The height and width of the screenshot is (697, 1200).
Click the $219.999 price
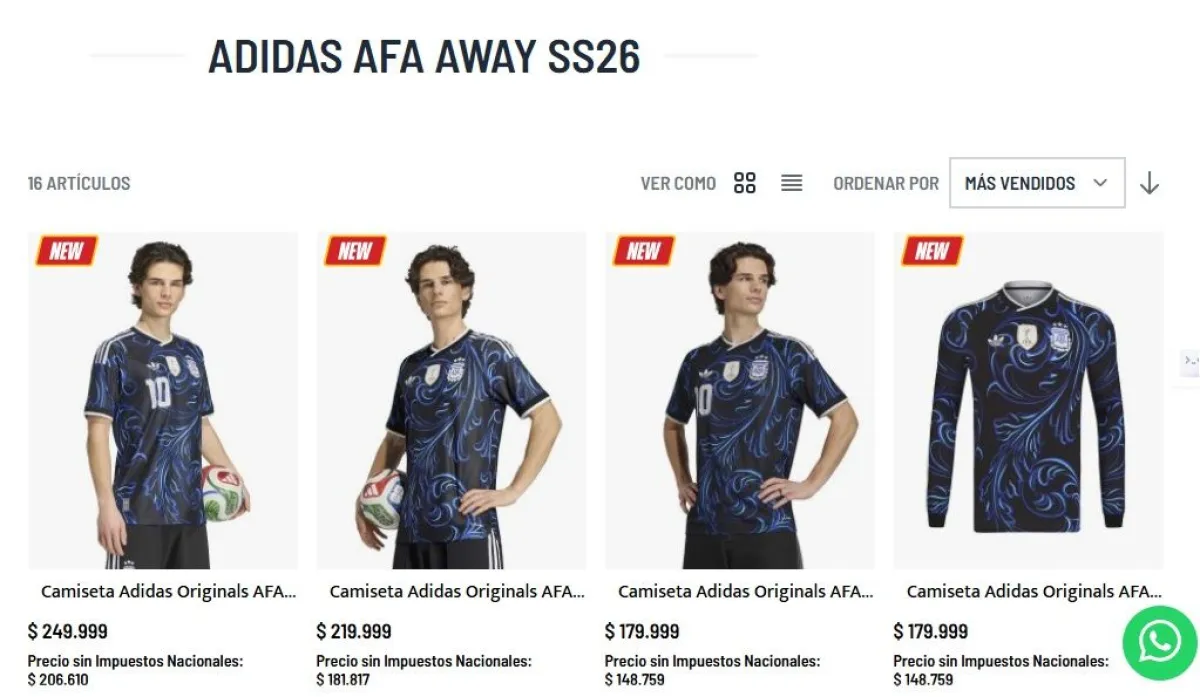(x=354, y=632)
